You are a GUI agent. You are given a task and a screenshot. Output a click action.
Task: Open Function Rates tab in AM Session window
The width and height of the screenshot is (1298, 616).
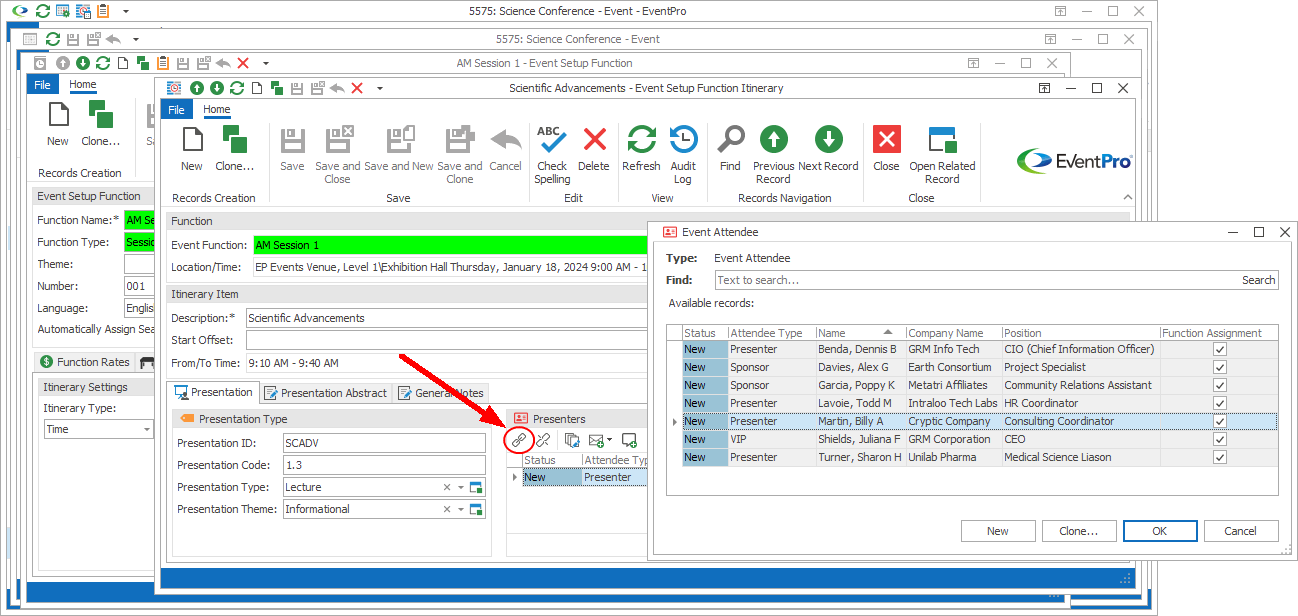[x=84, y=362]
